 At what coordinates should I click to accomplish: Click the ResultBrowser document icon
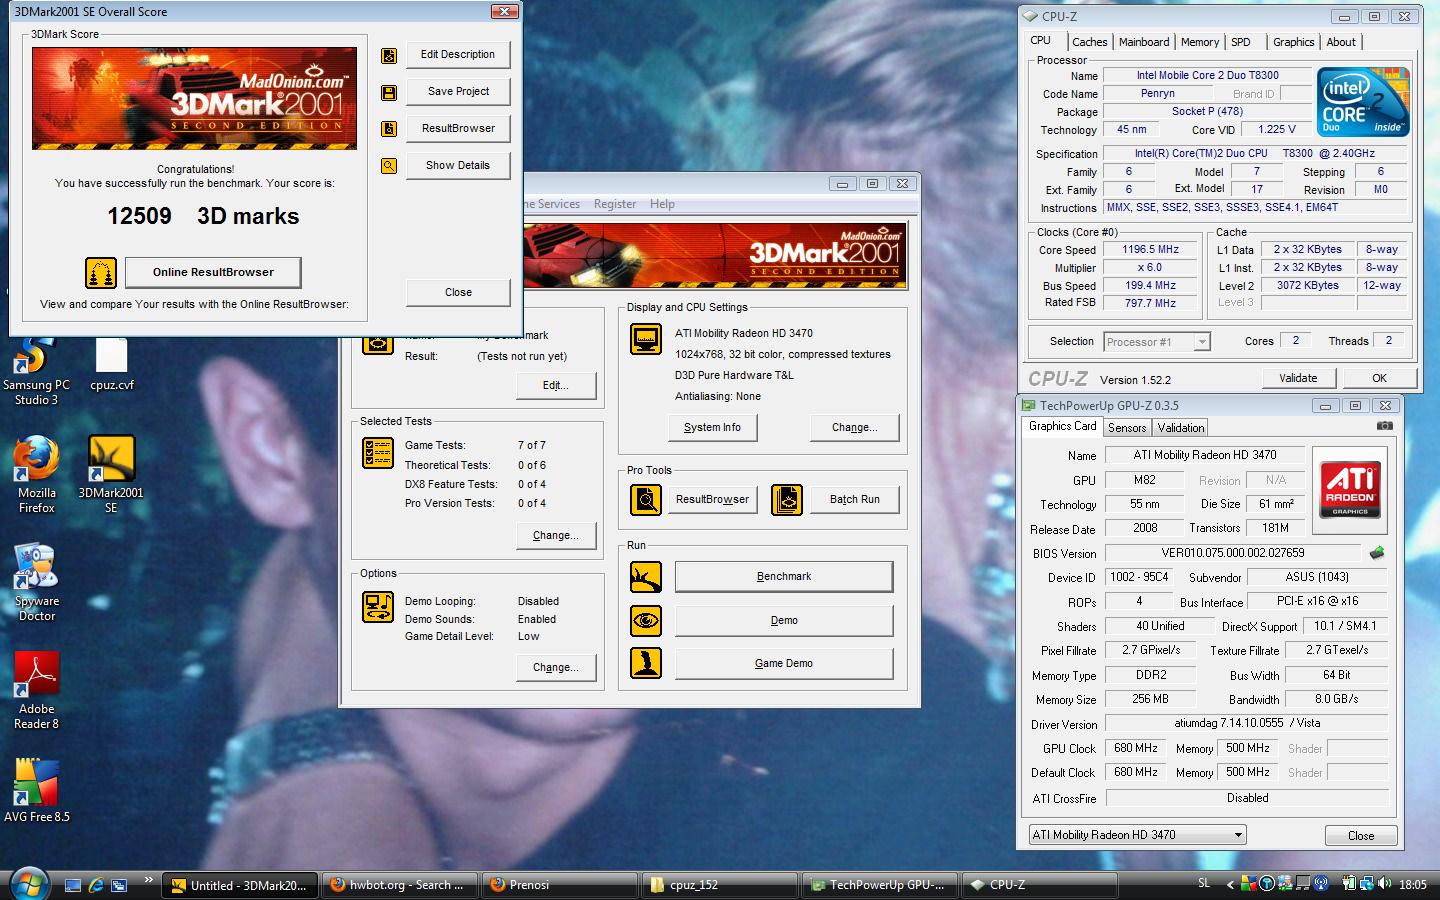point(389,129)
